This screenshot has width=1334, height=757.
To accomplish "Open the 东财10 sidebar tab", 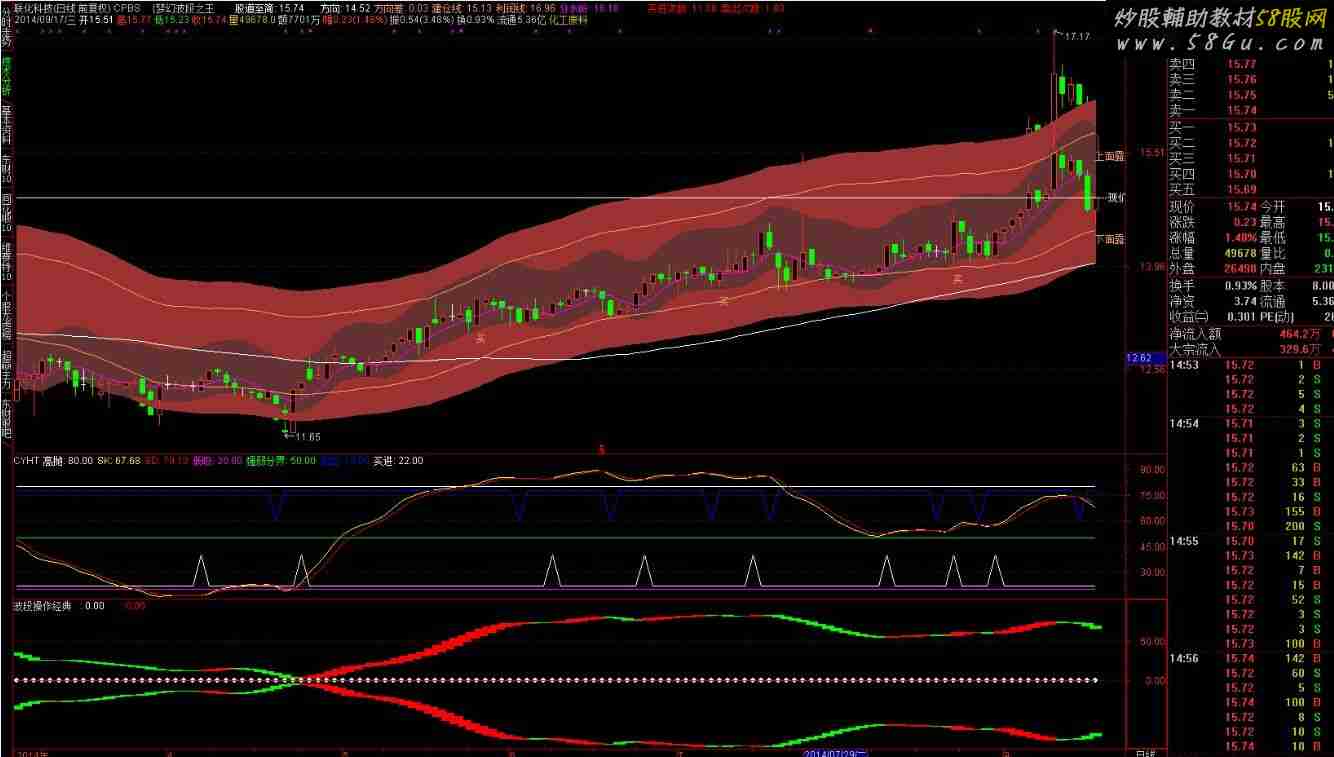I will pos(6,167).
